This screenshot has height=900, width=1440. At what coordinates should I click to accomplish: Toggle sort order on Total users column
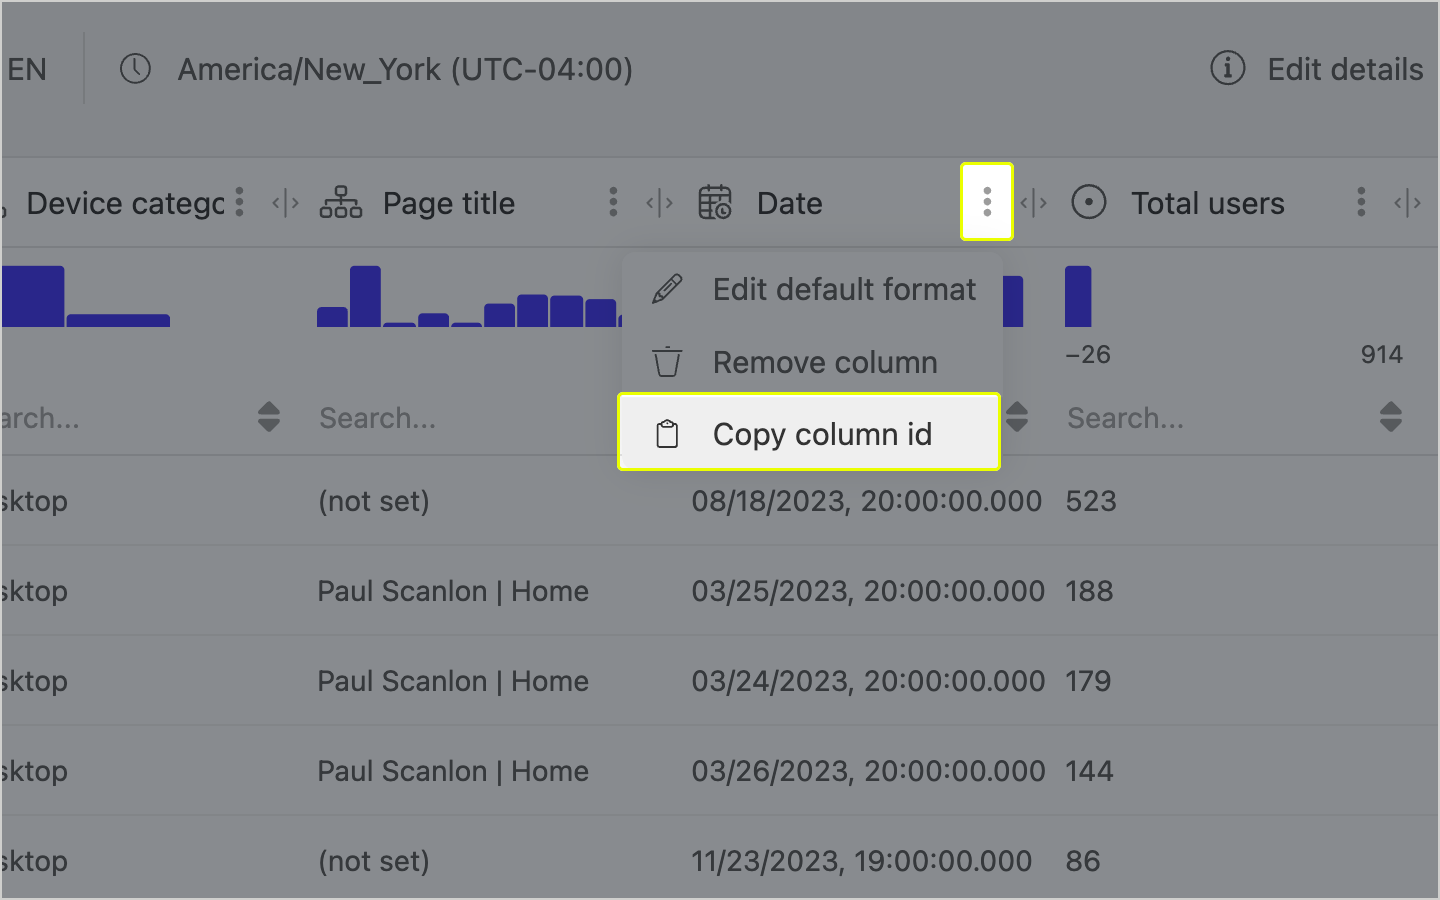click(x=1390, y=417)
